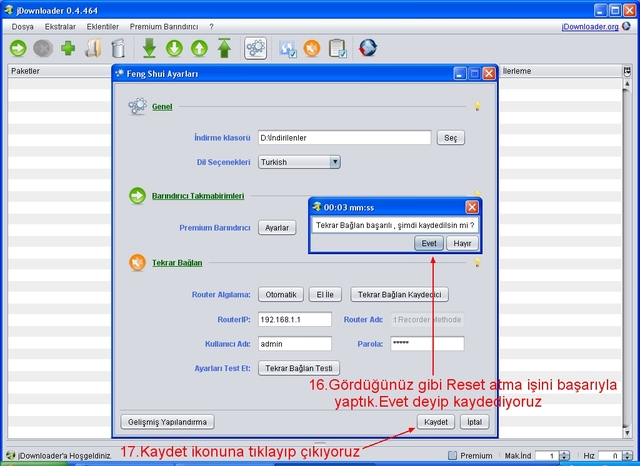This screenshot has height=466, width=640.
Task: Click the grey stop downloads toolbar icon
Action: tap(43, 48)
